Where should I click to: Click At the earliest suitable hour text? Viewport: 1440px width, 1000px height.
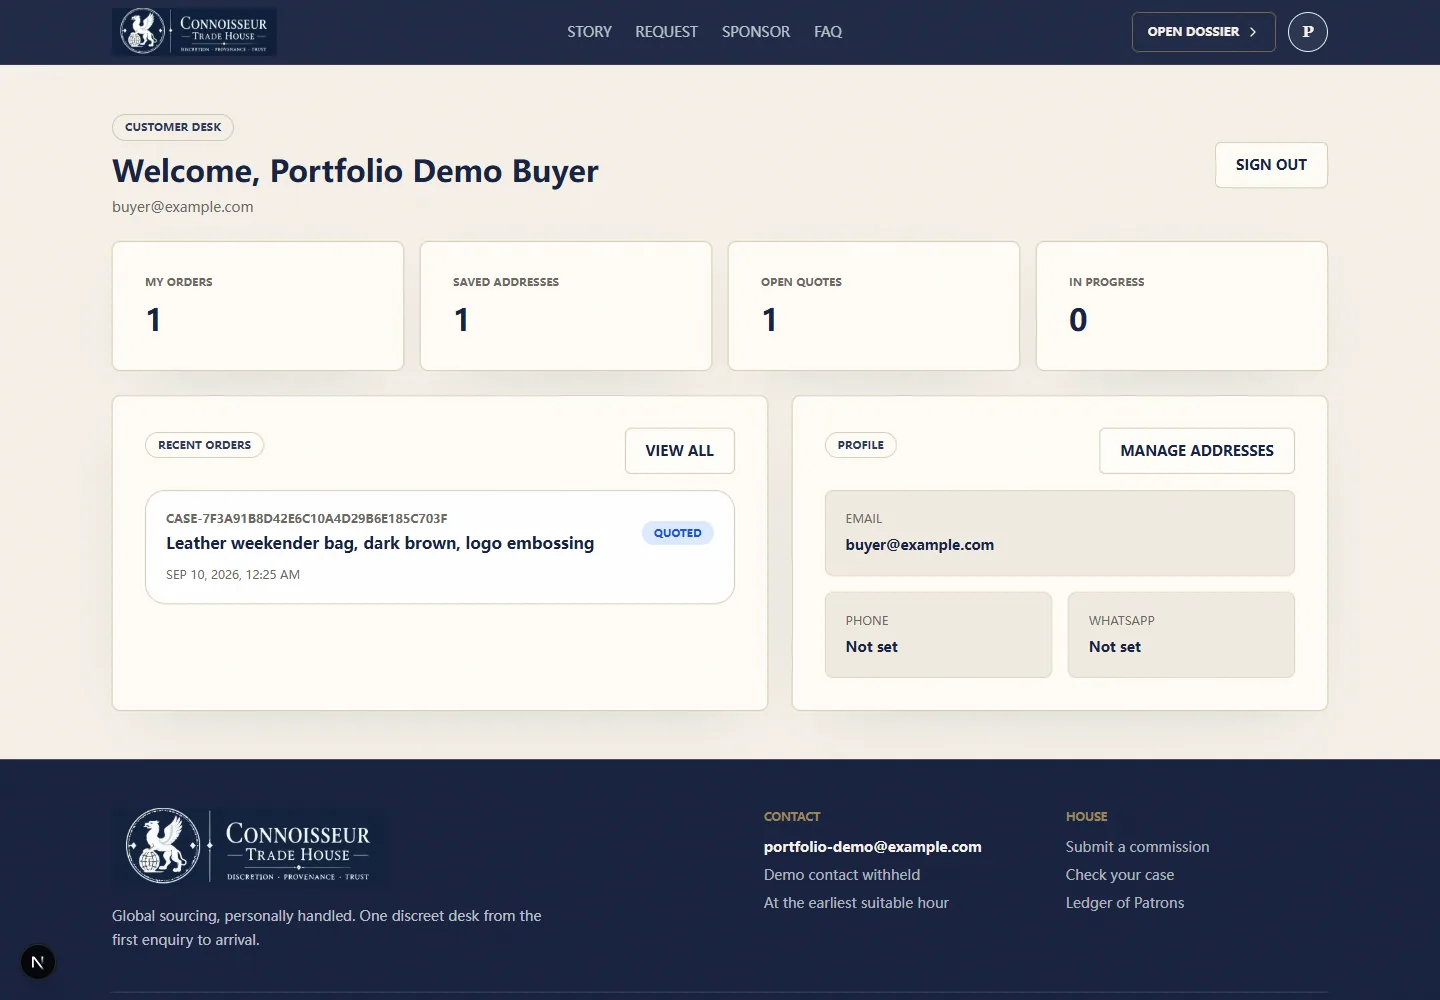[856, 903]
